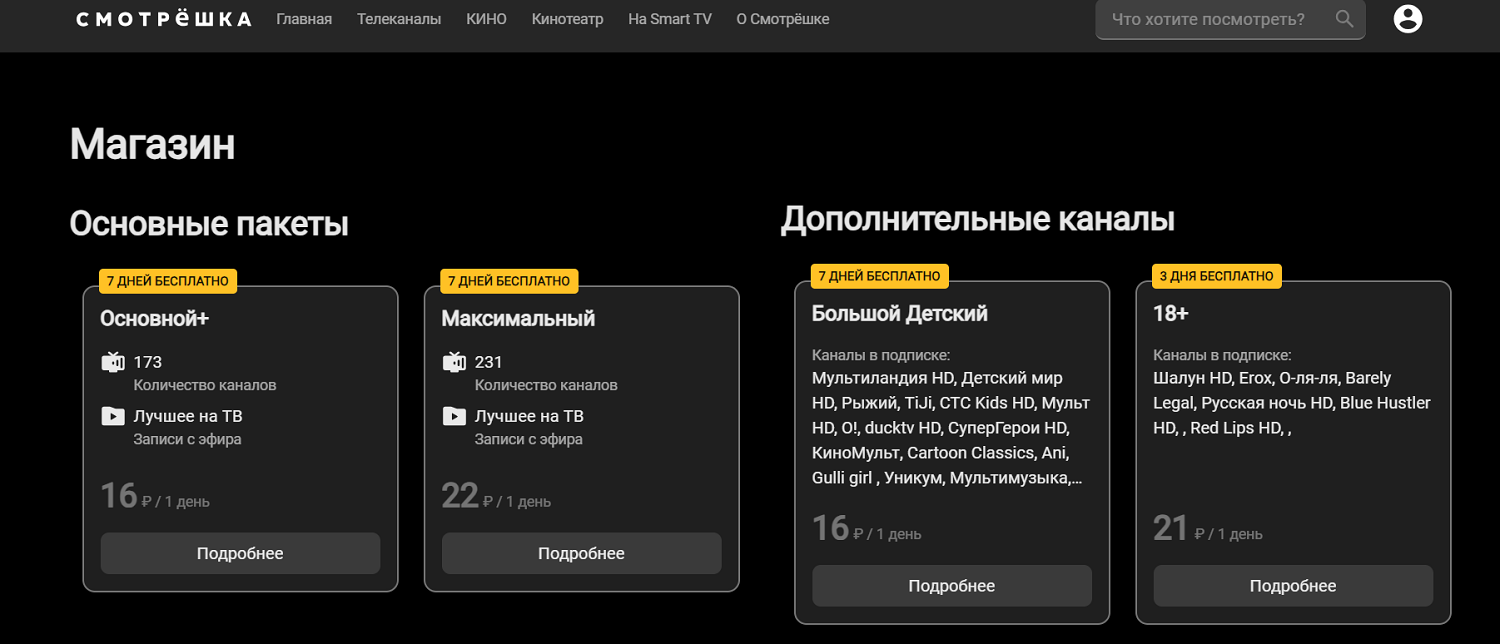1500x644 pixels.
Task: Click the 3 дня бесплатно badge
Action: click(1217, 275)
